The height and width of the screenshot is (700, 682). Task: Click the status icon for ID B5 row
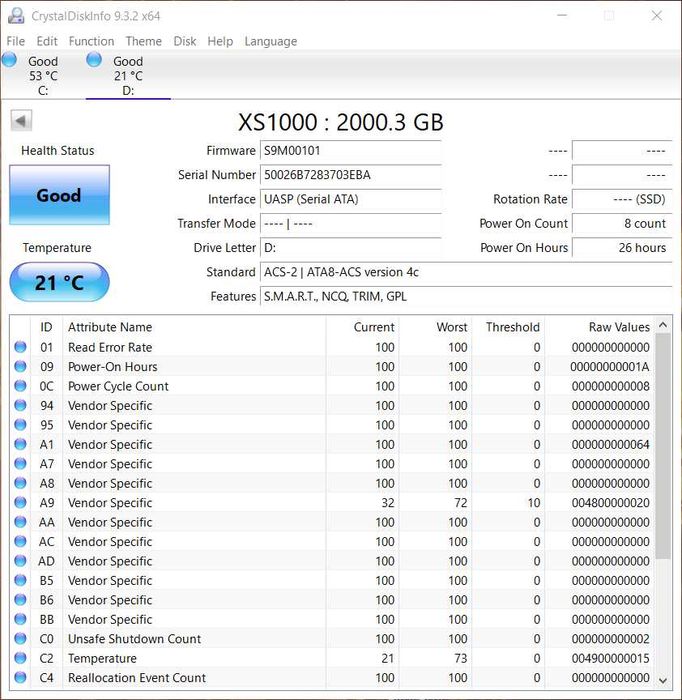[x=21, y=580]
